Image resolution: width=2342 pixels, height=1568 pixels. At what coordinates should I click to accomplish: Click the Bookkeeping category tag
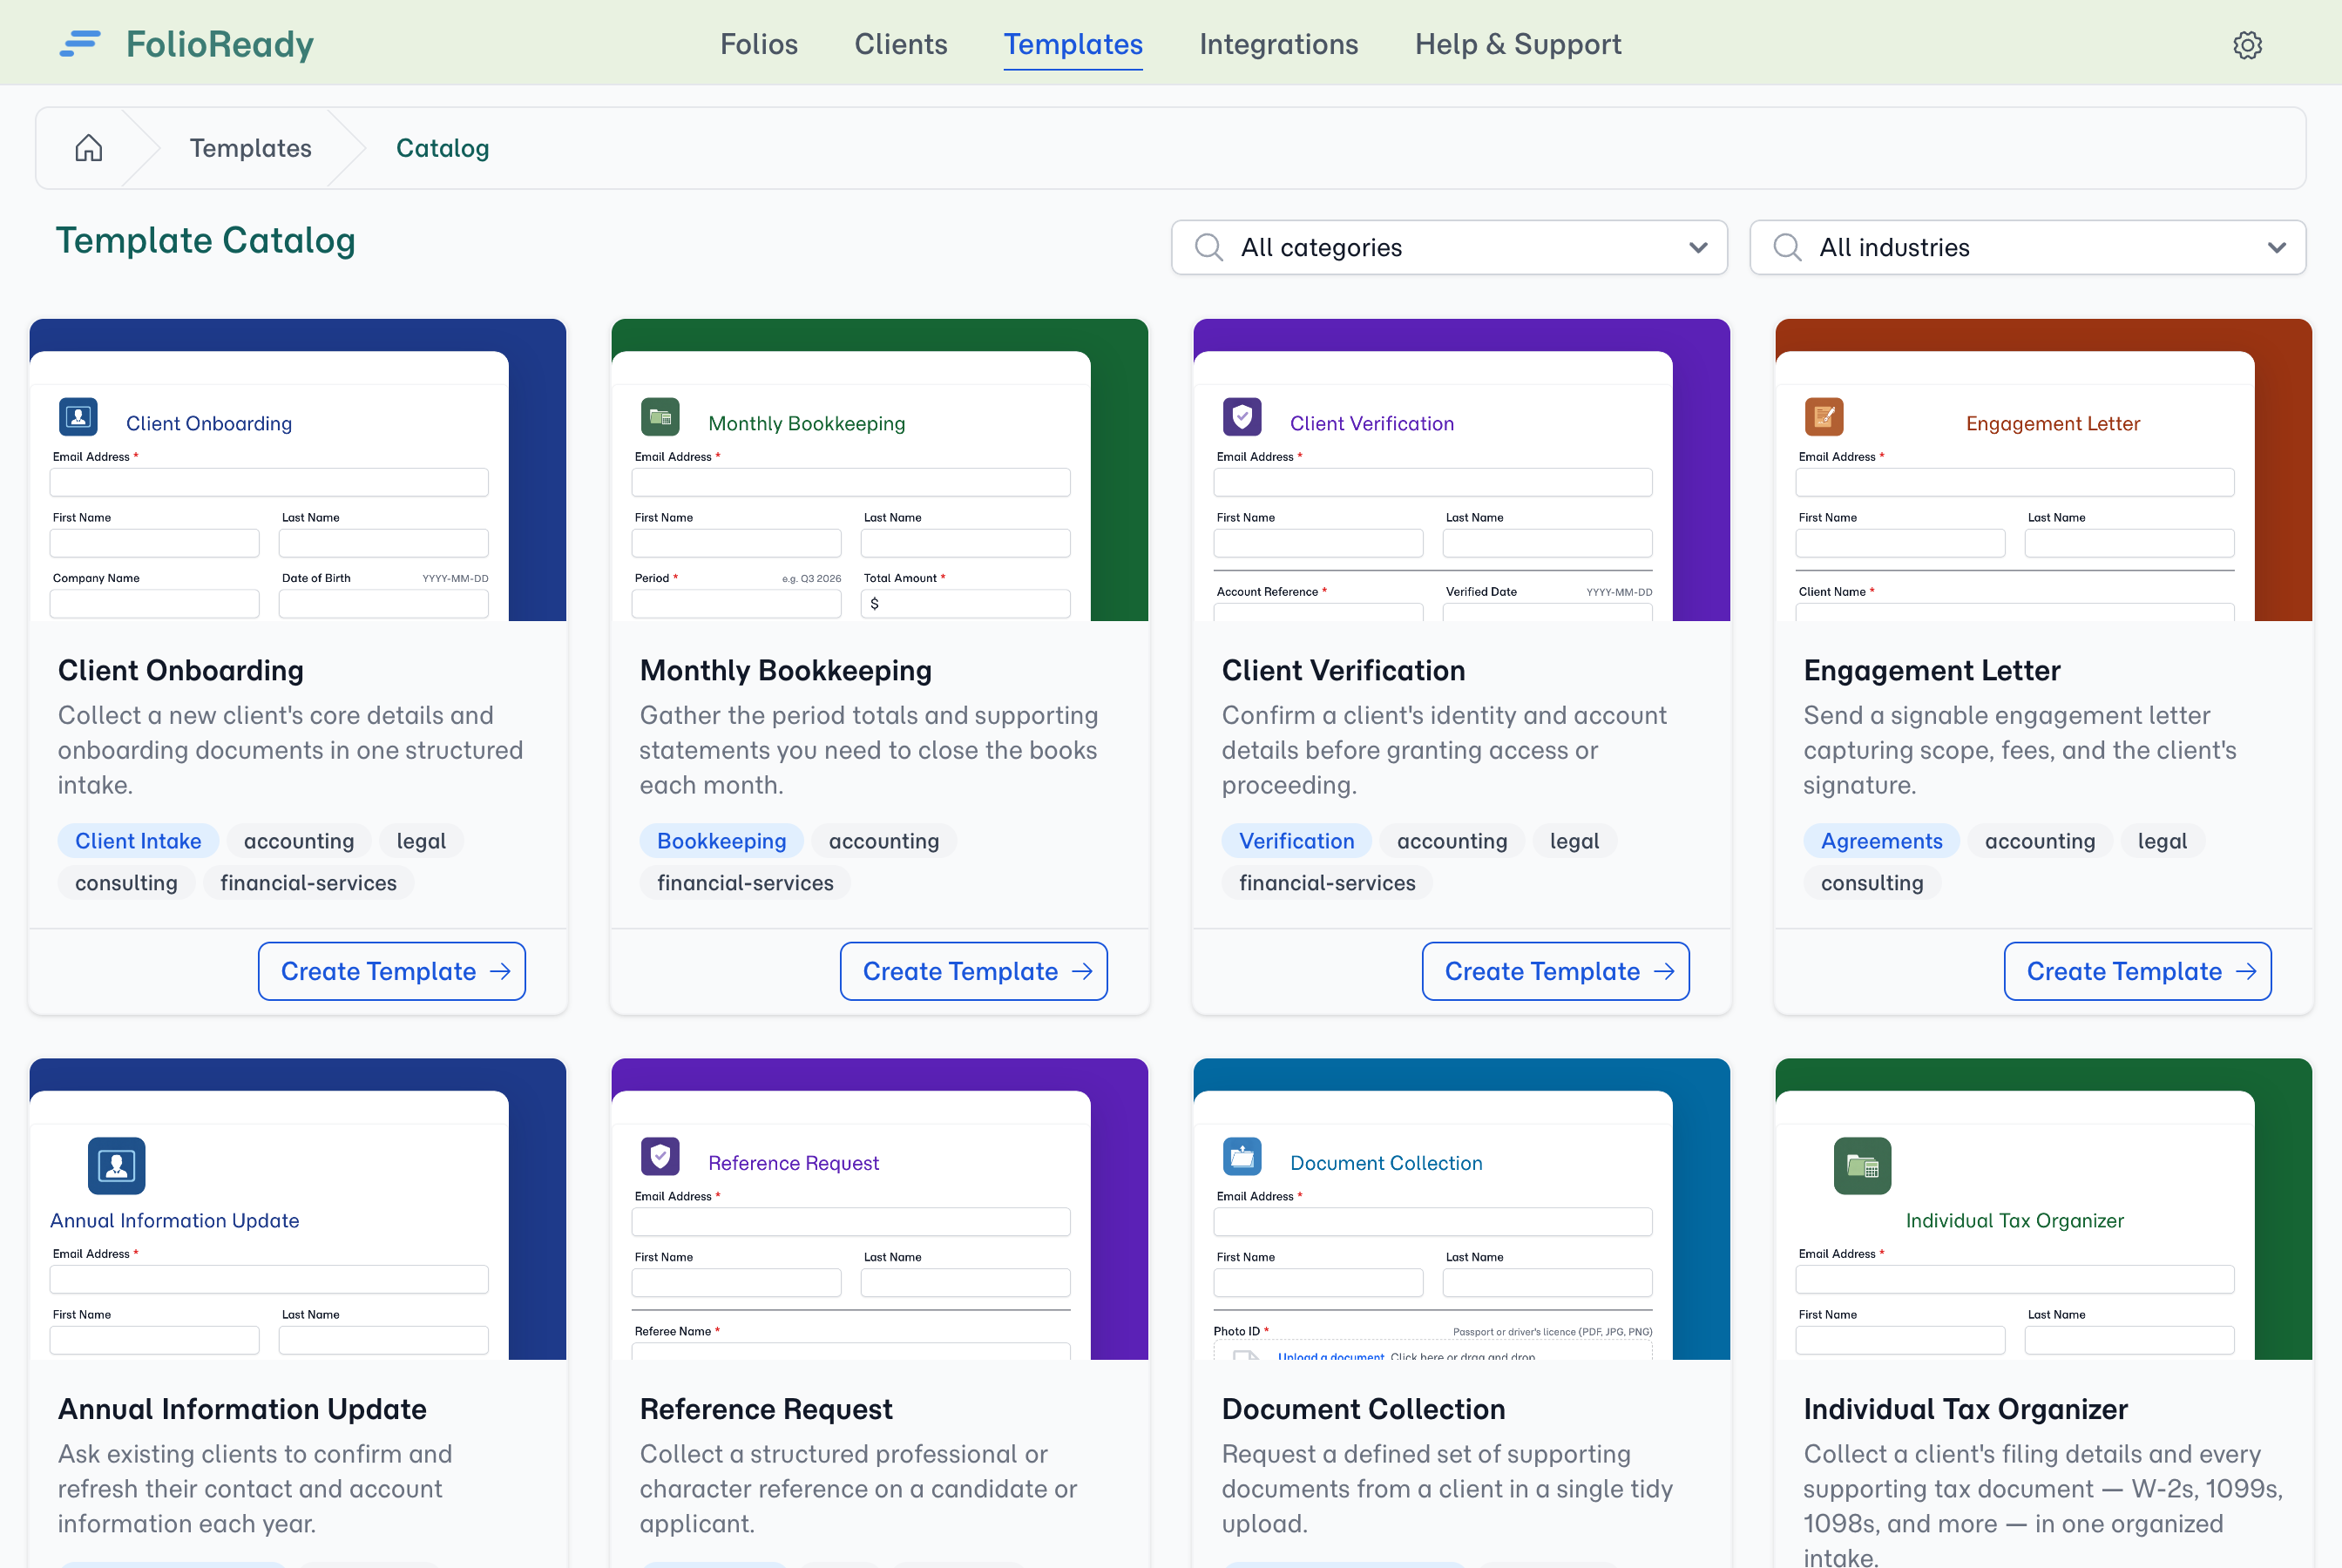(x=722, y=841)
